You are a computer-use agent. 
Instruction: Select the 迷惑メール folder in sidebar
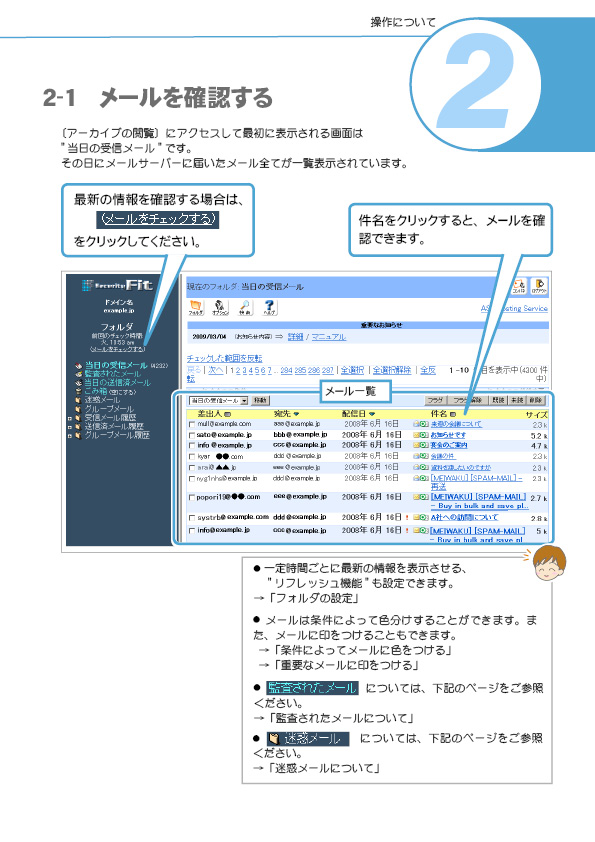pos(102,400)
